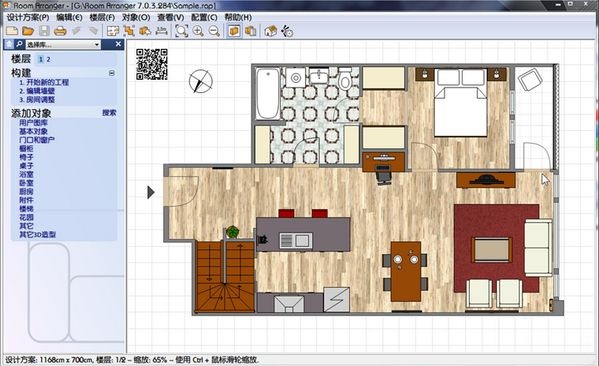Collapse the 构建 section
The width and height of the screenshot is (599, 366).
point(112,73)
